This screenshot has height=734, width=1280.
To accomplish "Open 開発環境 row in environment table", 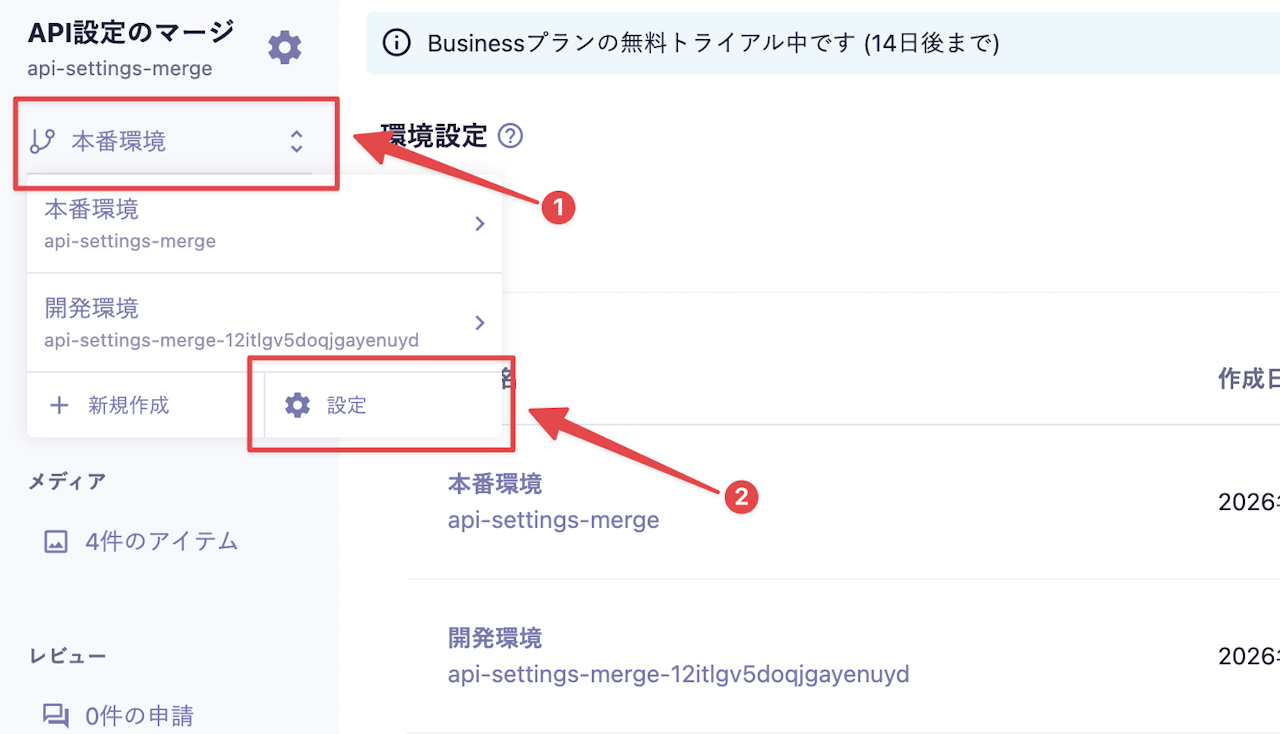I will 844,656.
